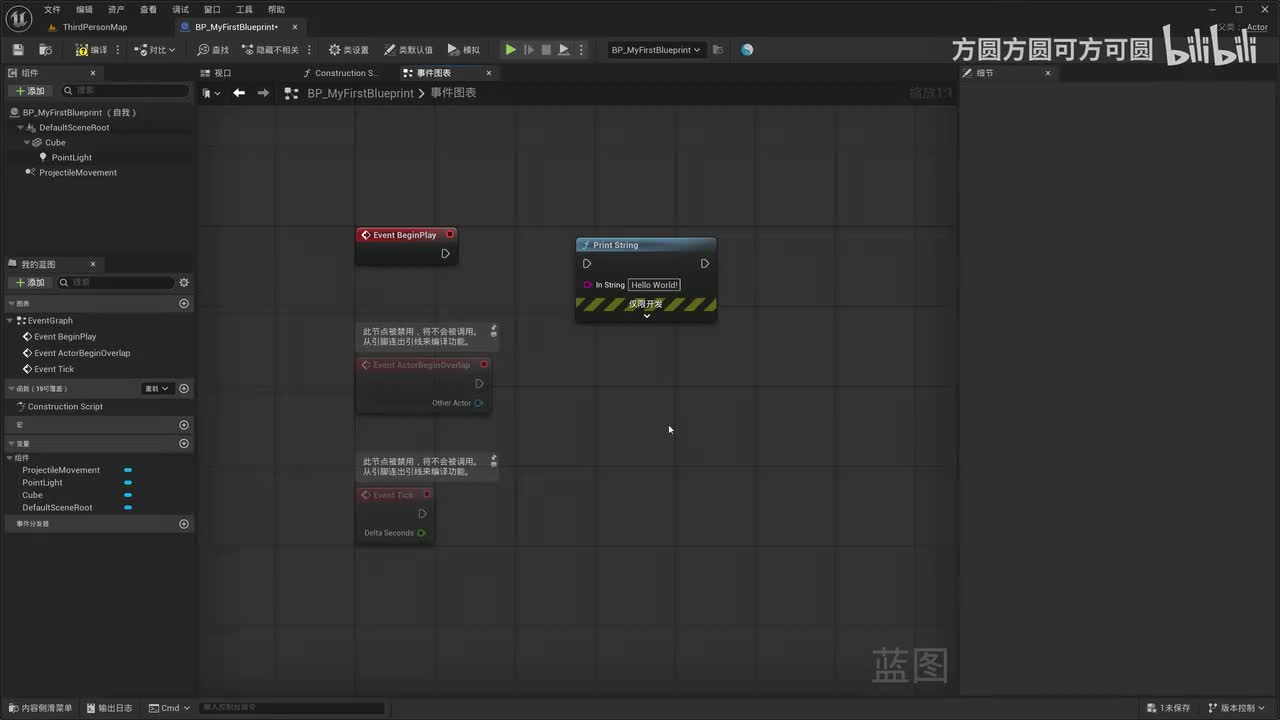The height and width of the screenshot is (720, 1280).
Task: Start 模拟 simulation
Action: coord(464,49)
